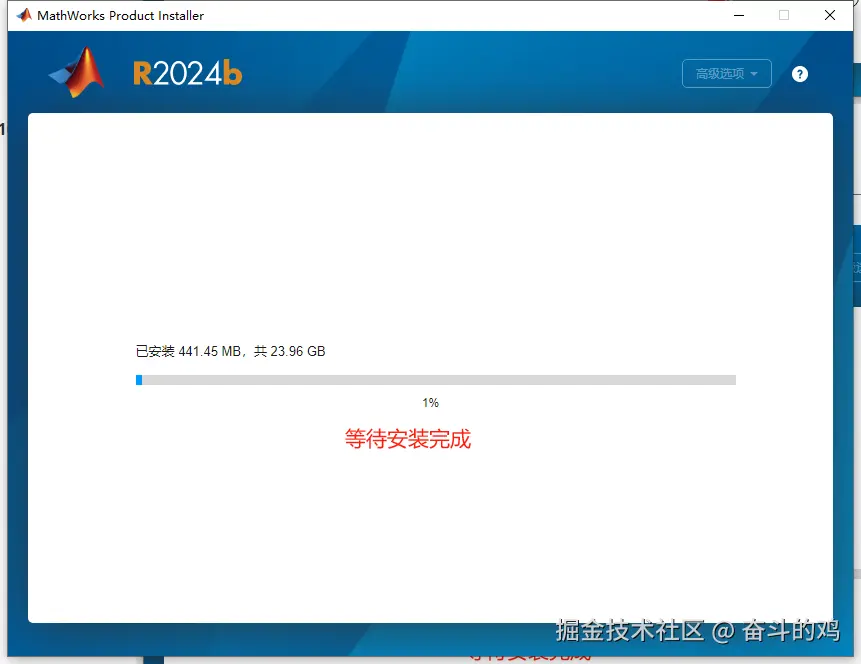Click the MathWorks Product Installer title text
The width and height of the screenshot is (861, 664).
click(120, 16)
